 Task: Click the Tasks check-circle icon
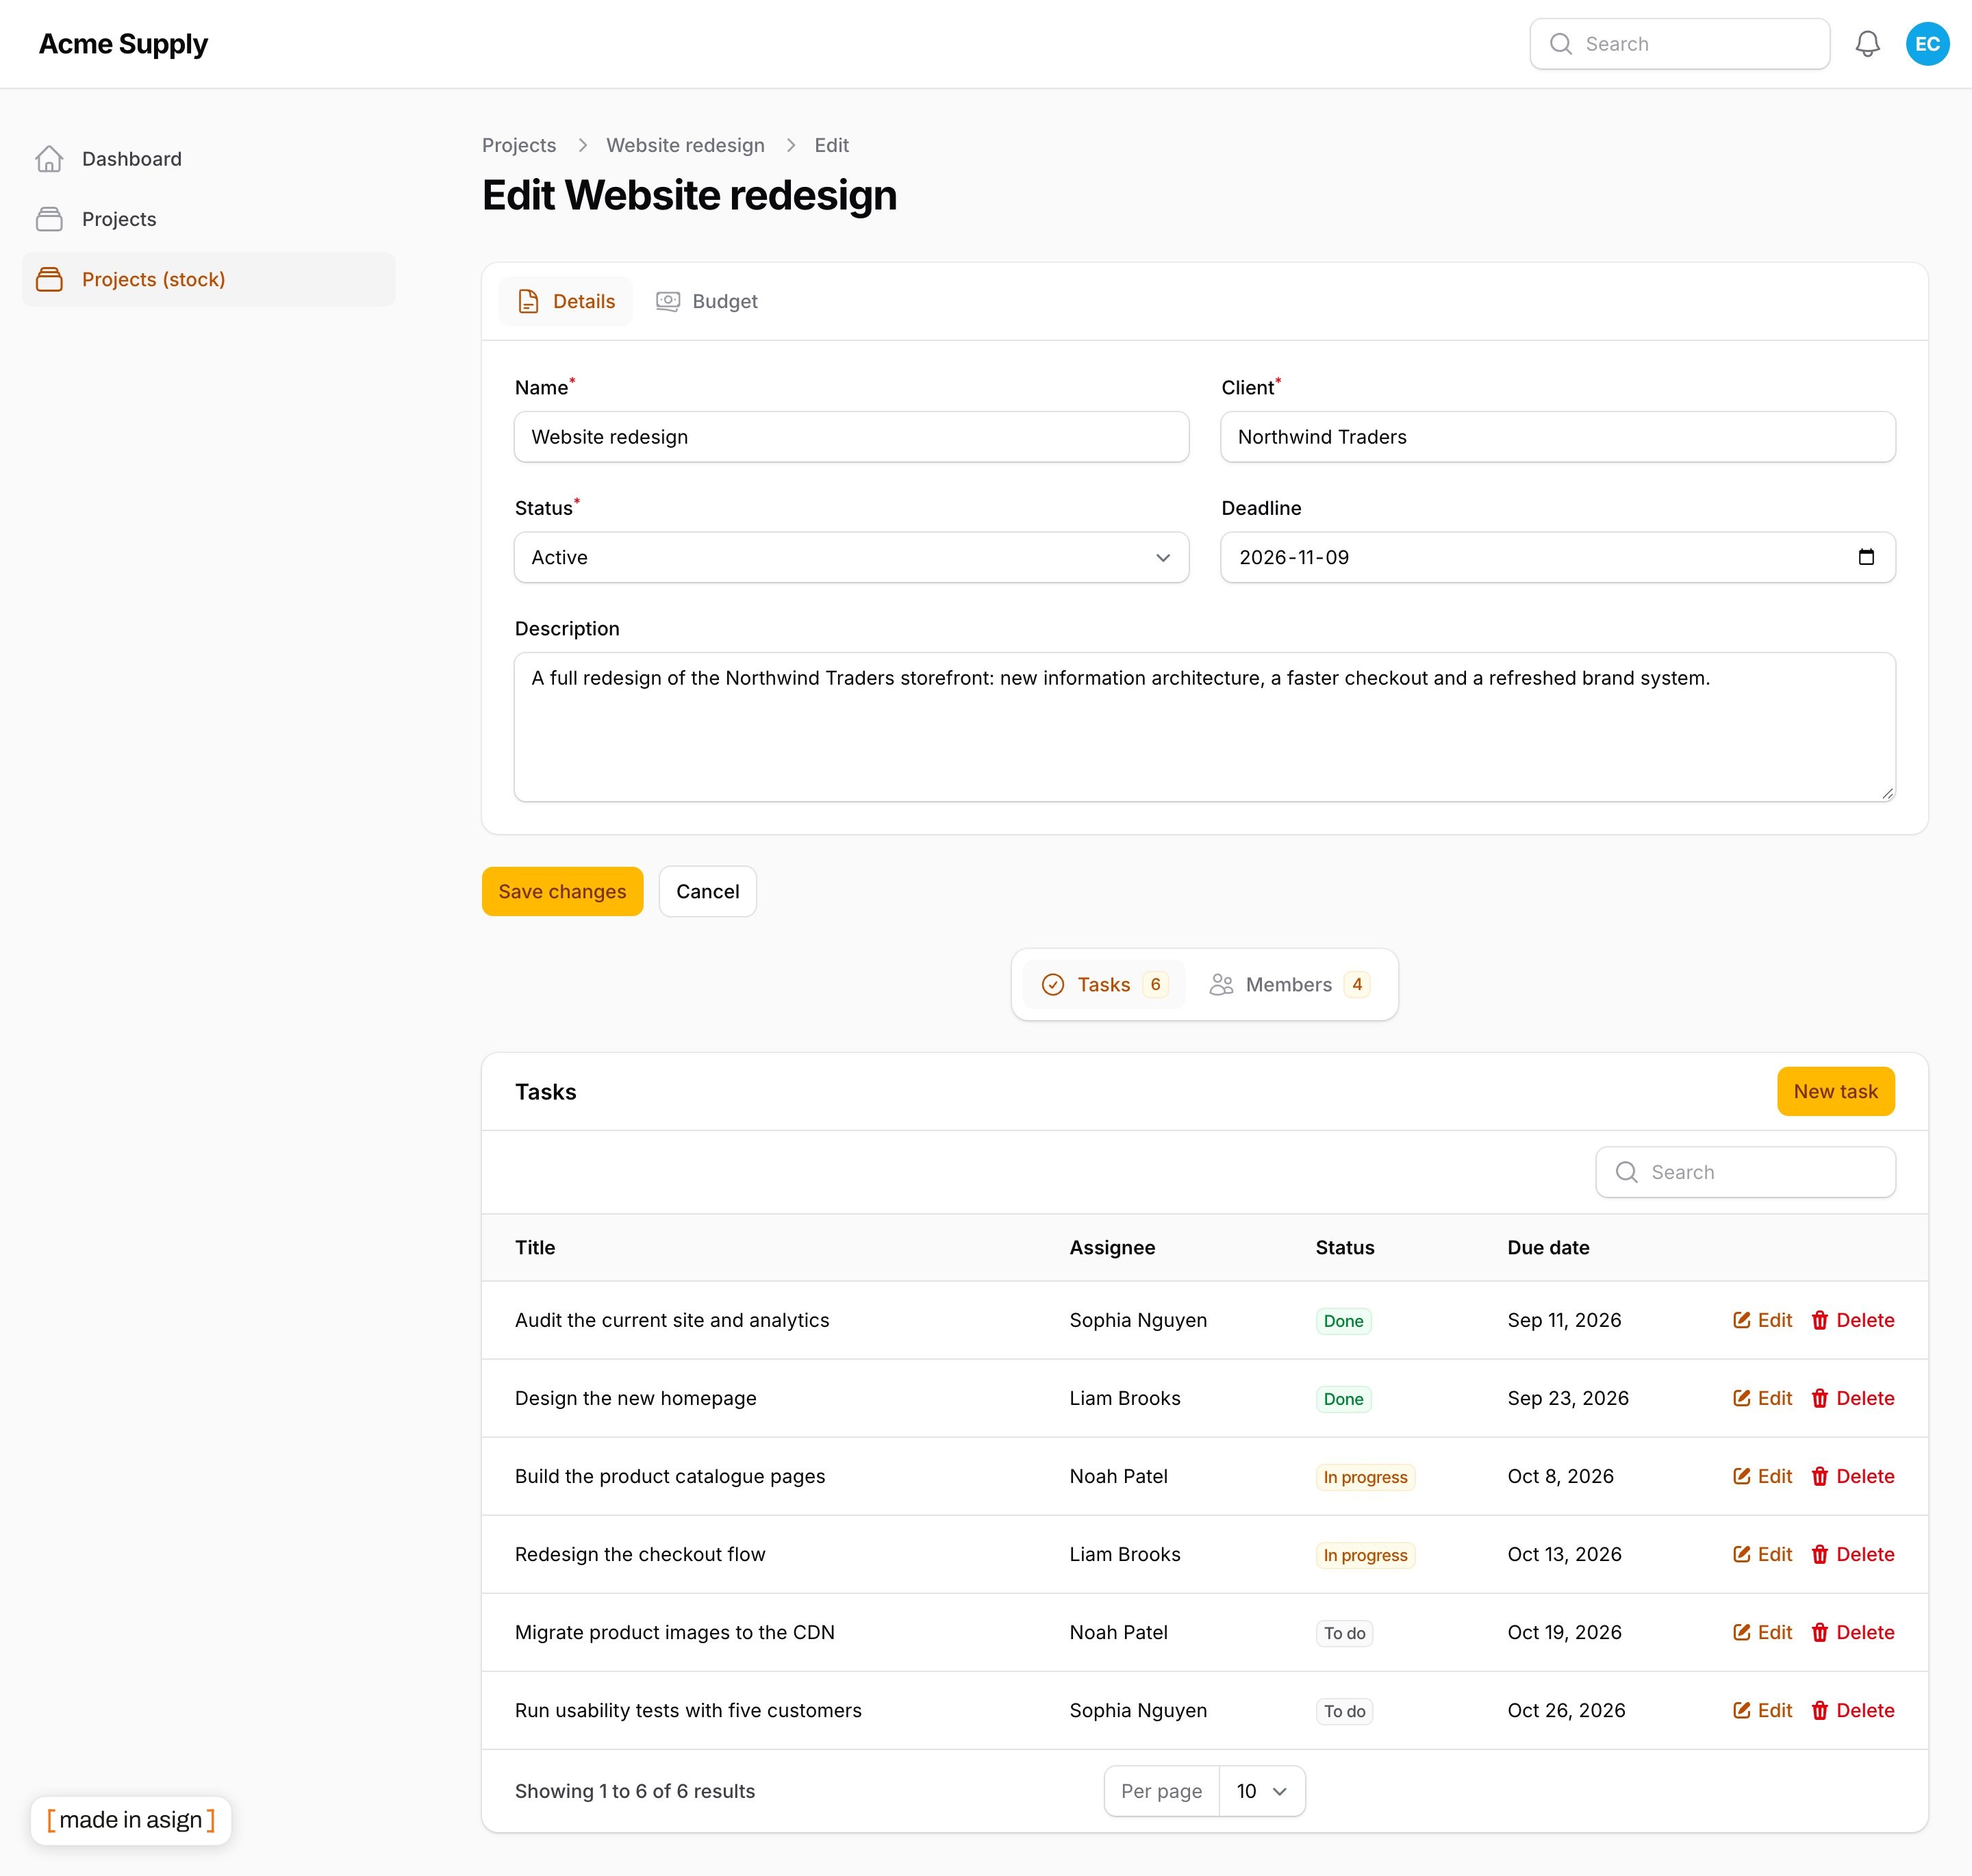[x=1052, y=985]
